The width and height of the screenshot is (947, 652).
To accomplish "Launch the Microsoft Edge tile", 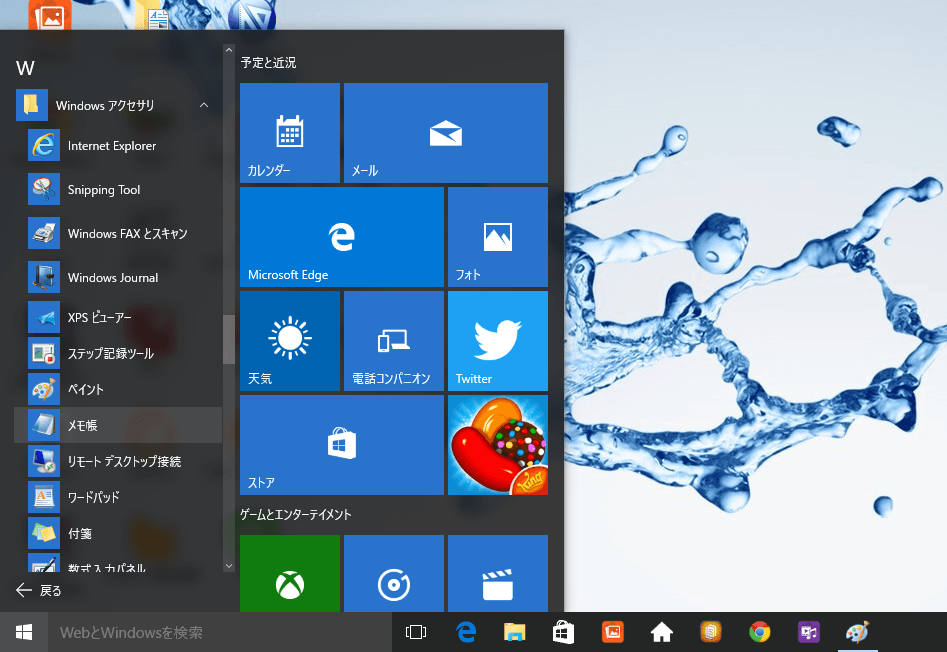I will [342, 237].
